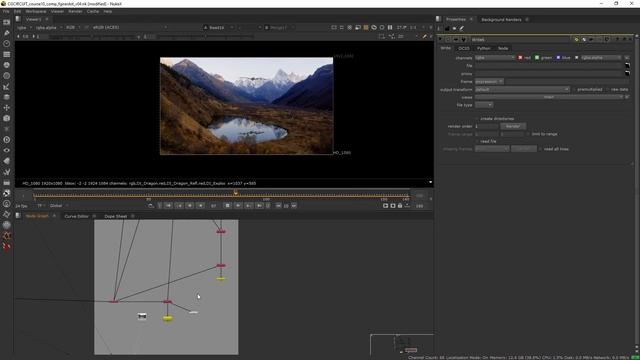Click the pencil icon in Properties panel toolbar
Viewport: 640px width, 360px height.
tap(462, 29)
